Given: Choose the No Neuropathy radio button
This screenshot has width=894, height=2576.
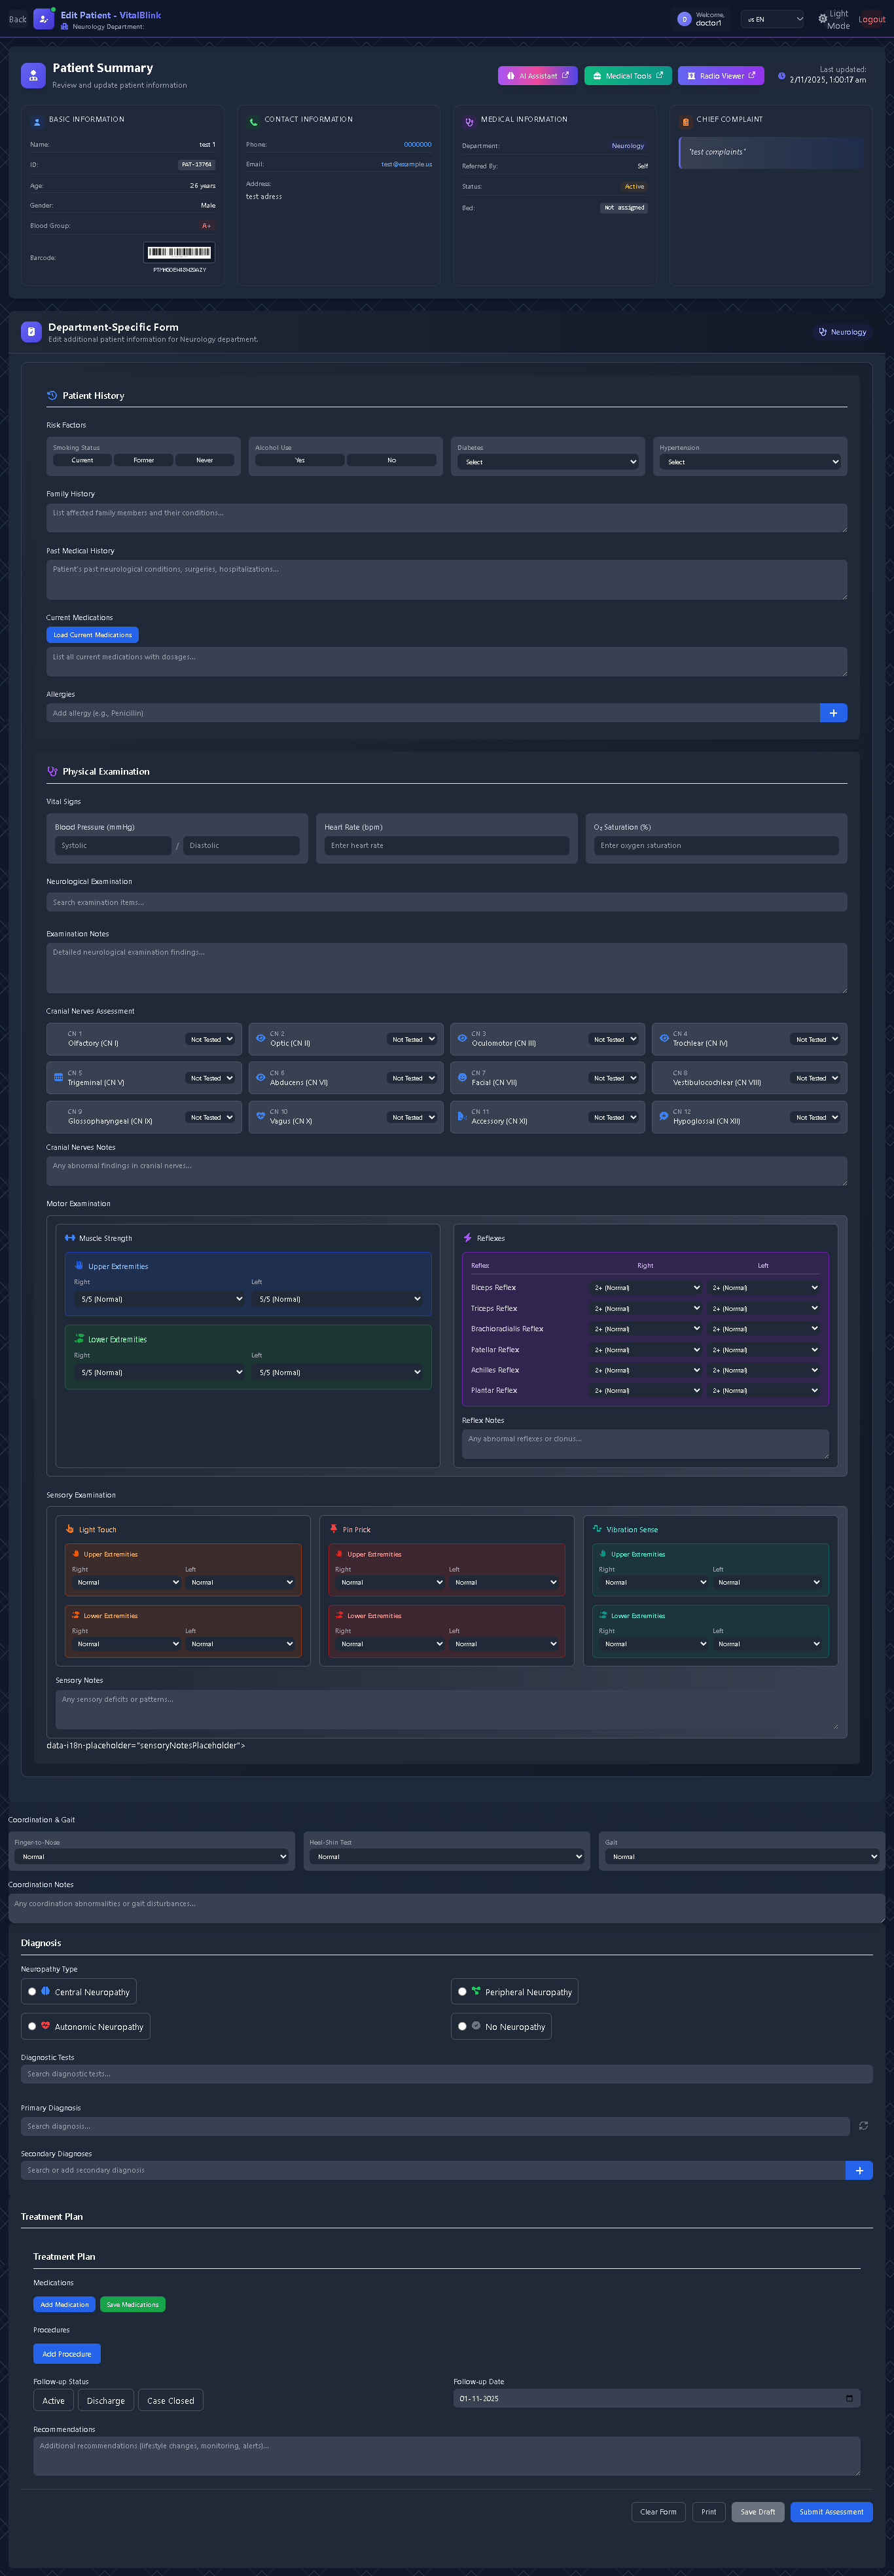Looking at the screenshot, I should 462,2027.
